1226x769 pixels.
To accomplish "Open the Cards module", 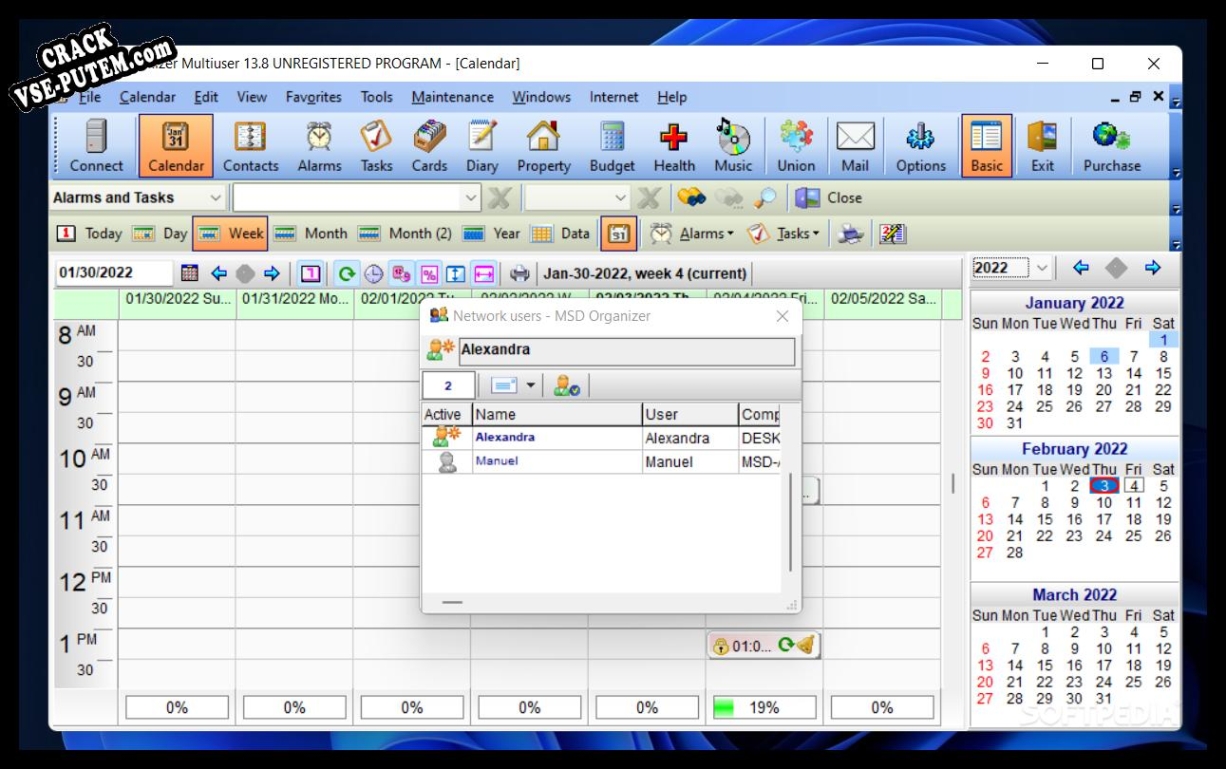I will pyautogui.click(x=430, y=146).
